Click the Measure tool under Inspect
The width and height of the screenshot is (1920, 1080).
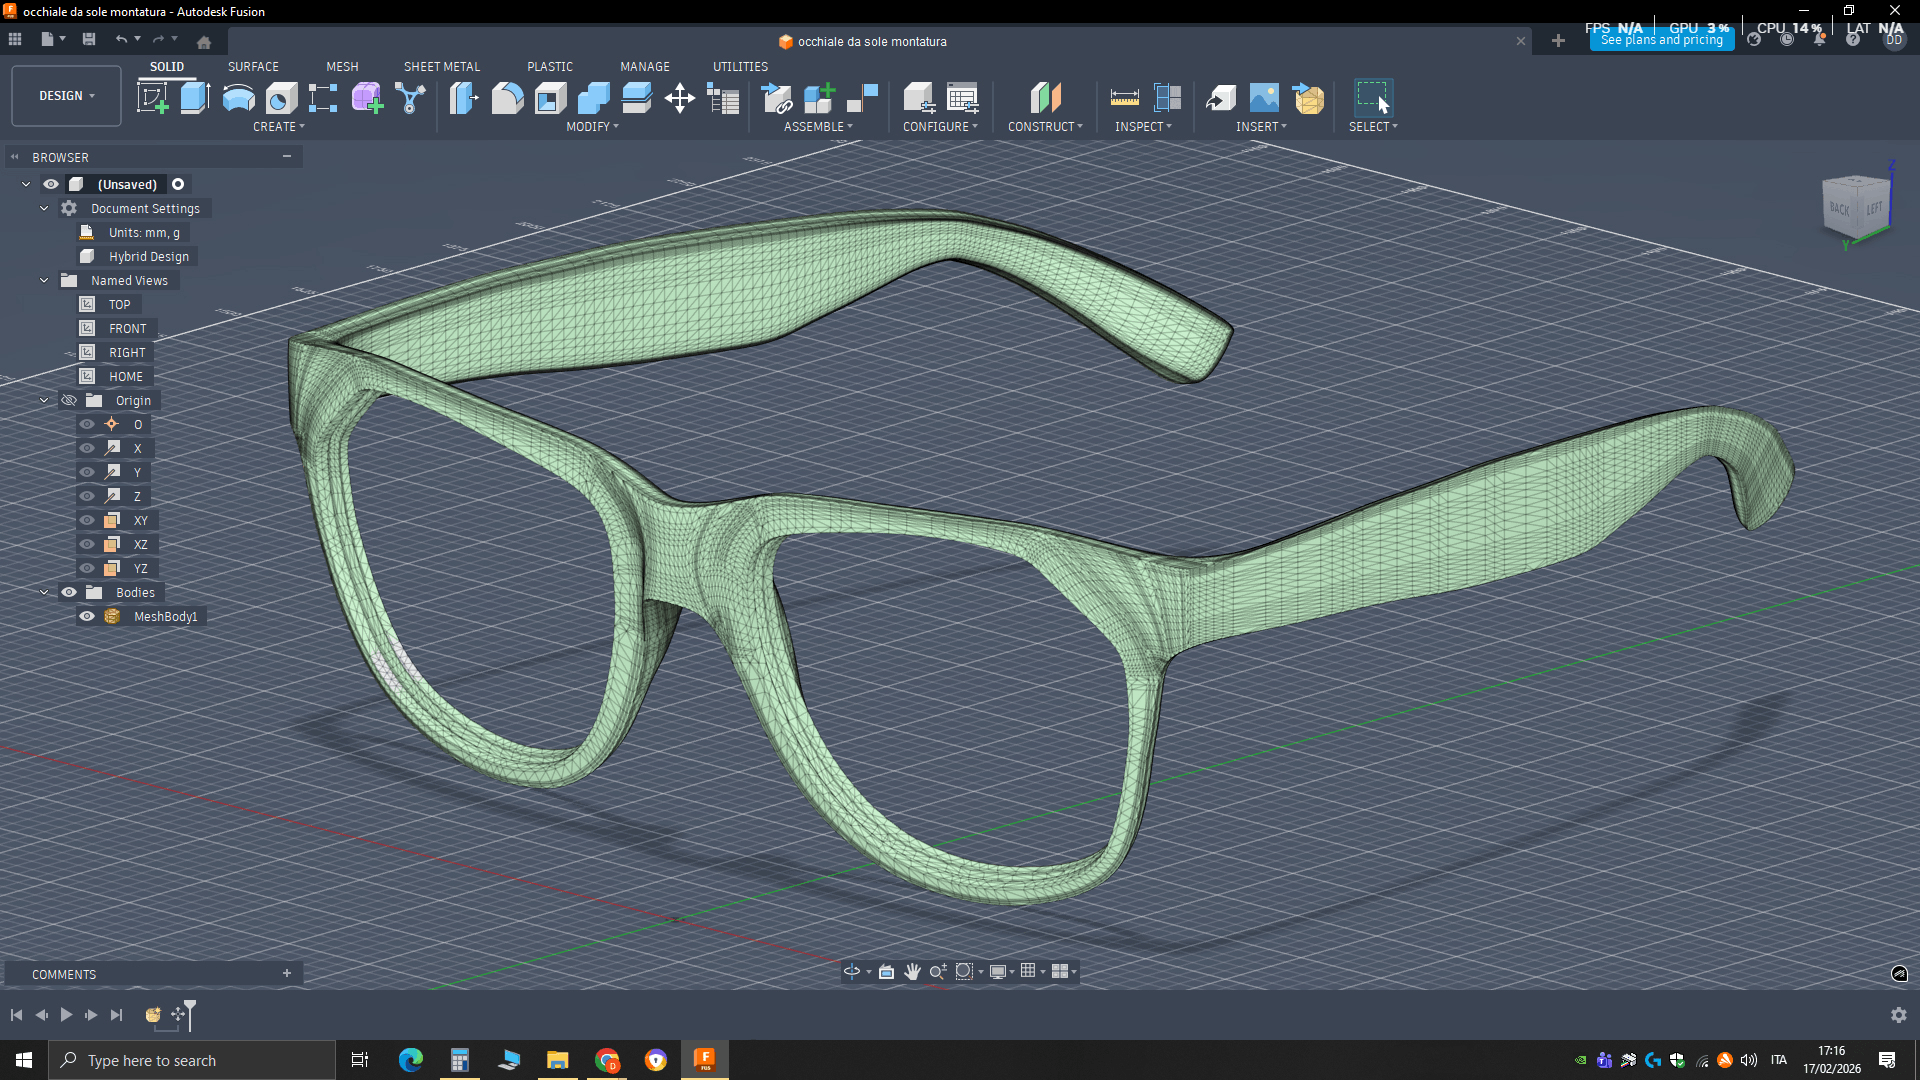1124,98
